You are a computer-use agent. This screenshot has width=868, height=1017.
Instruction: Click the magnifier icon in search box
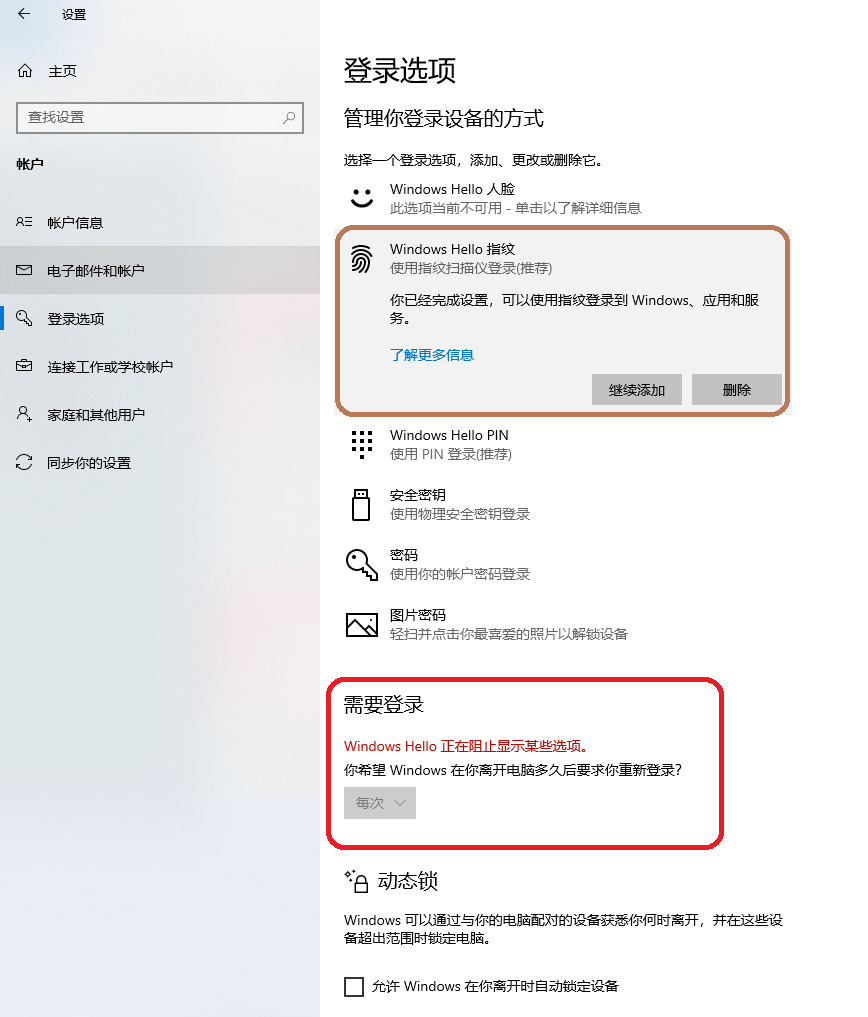tap(289, 117)
